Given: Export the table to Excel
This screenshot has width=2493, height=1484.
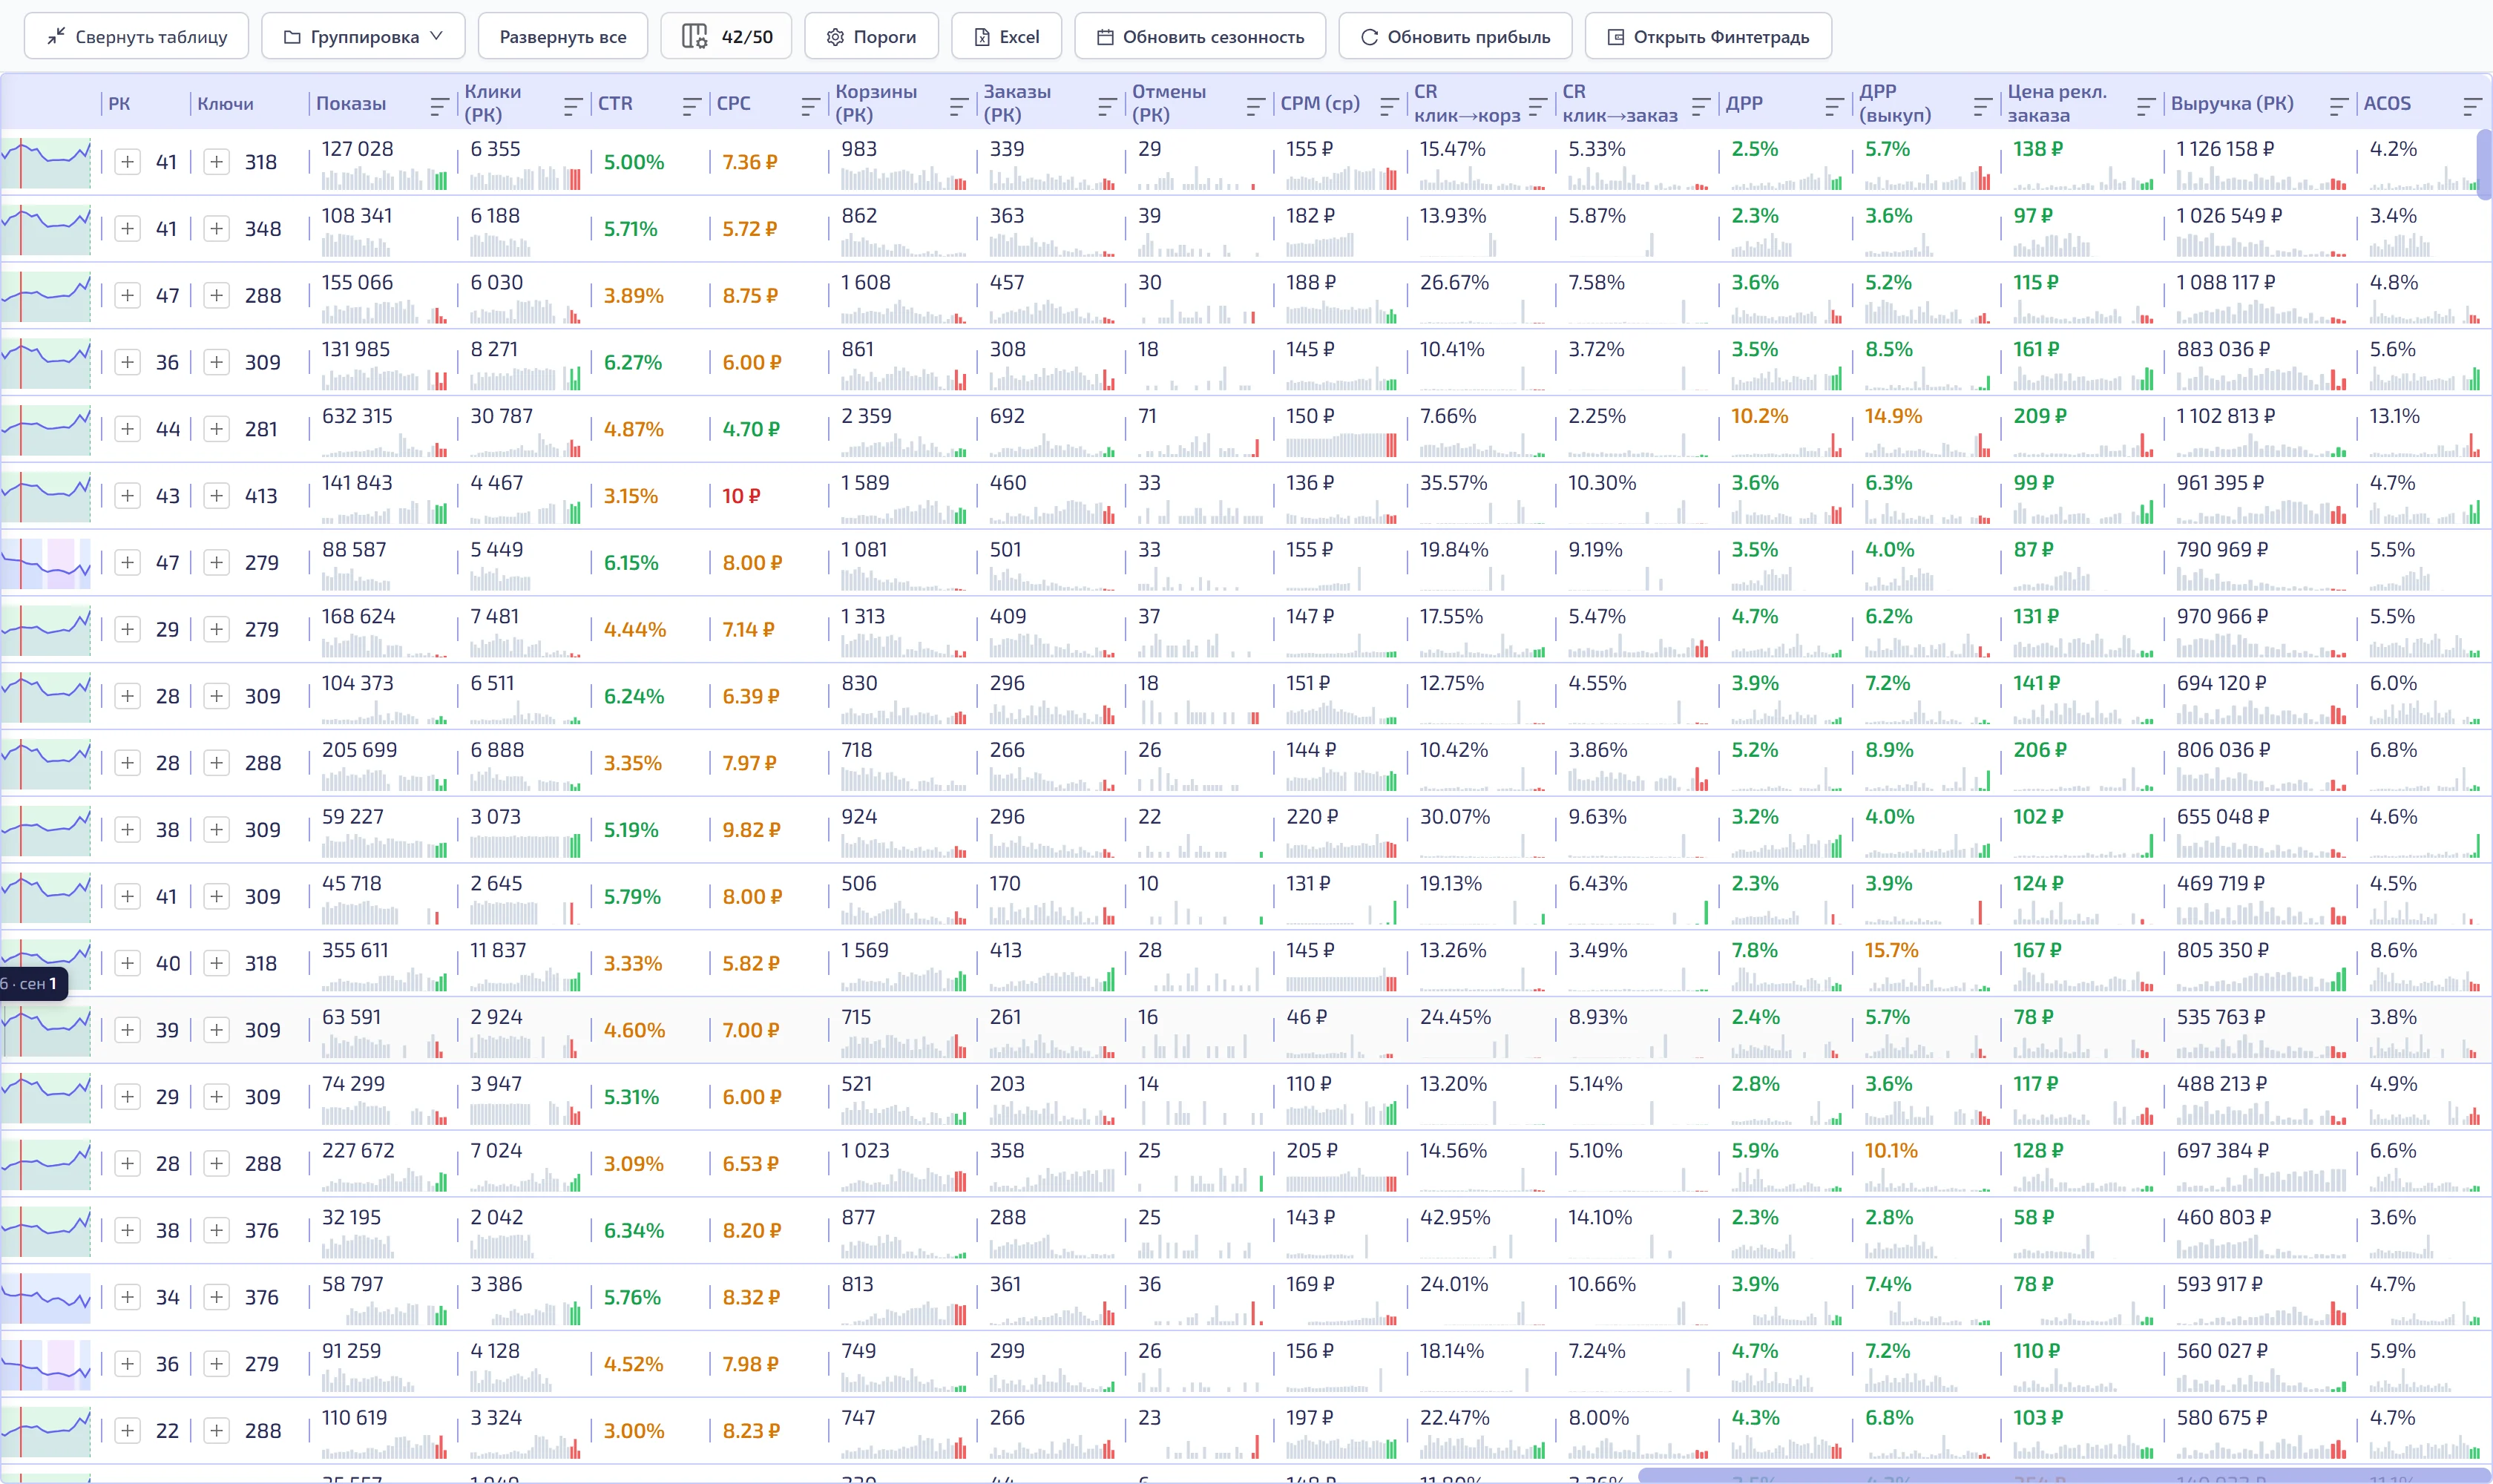Looking at the screenshot, I should pos(1006,37).
